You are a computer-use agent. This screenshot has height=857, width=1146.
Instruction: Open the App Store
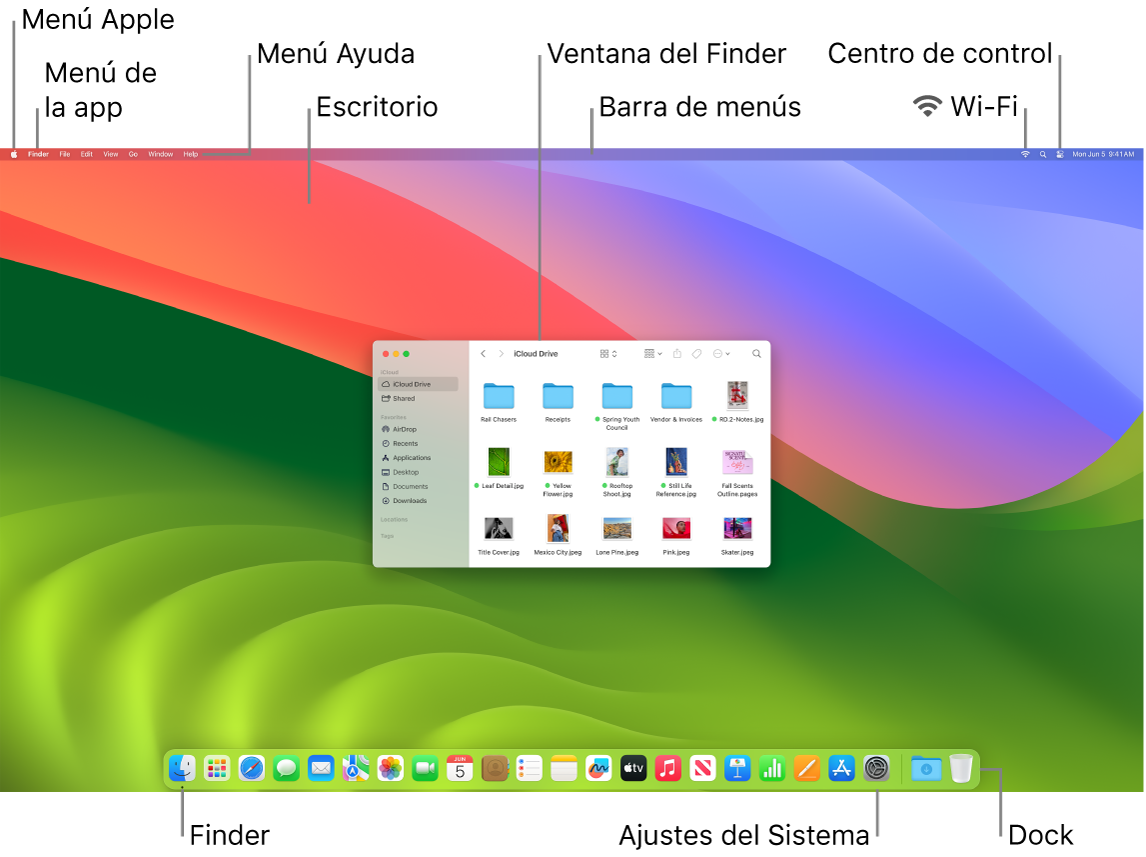842,769
